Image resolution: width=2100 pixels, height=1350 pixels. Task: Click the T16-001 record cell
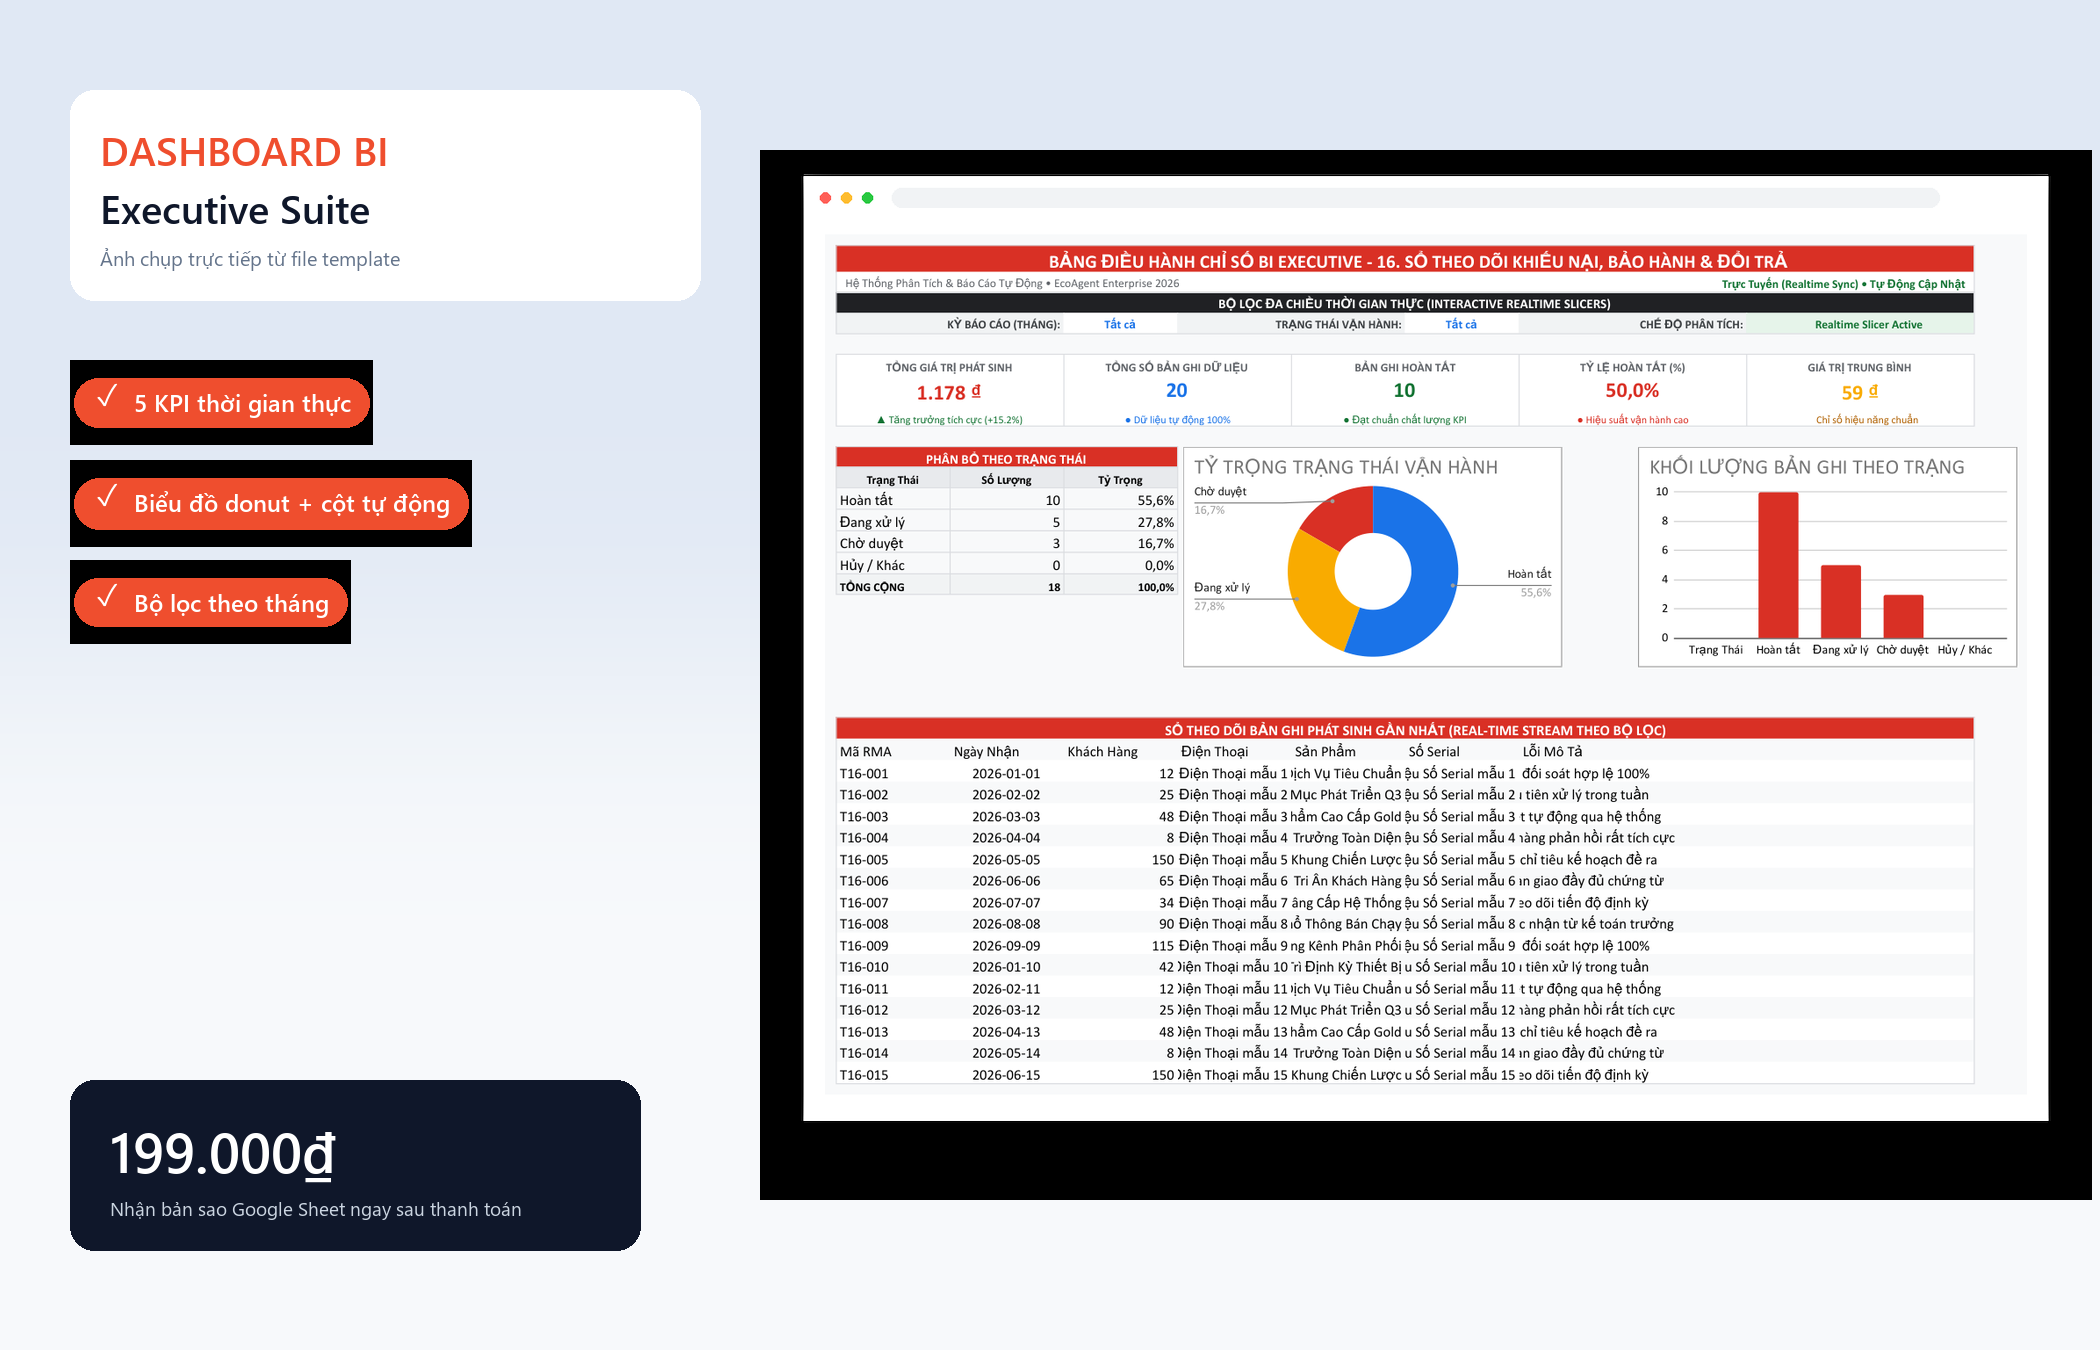864,773
